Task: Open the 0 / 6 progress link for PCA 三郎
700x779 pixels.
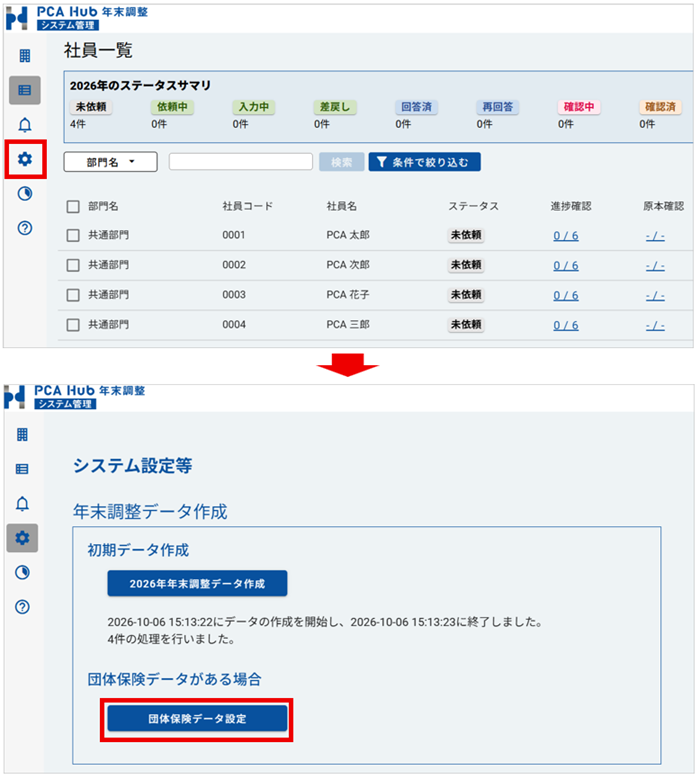Action: [566, 325]
